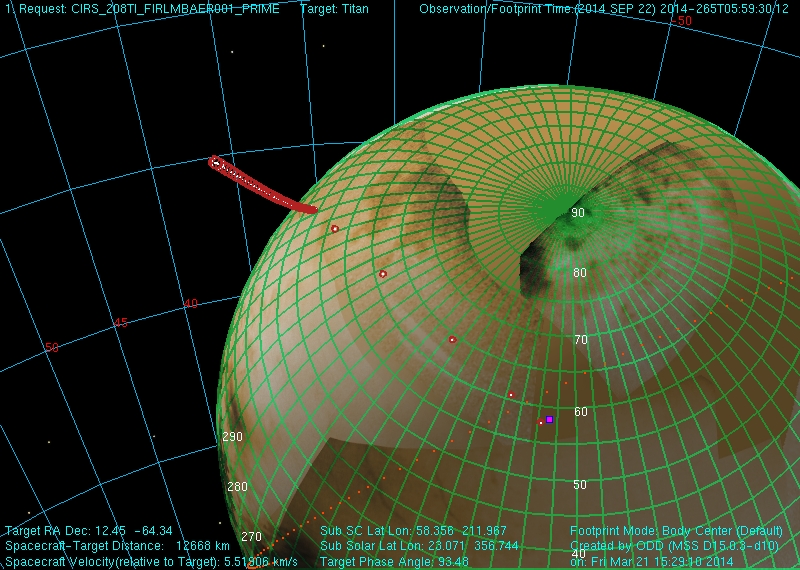Click the '80' latitude label
The width and height of the screenshot is (800, 570).
(580, 273)
